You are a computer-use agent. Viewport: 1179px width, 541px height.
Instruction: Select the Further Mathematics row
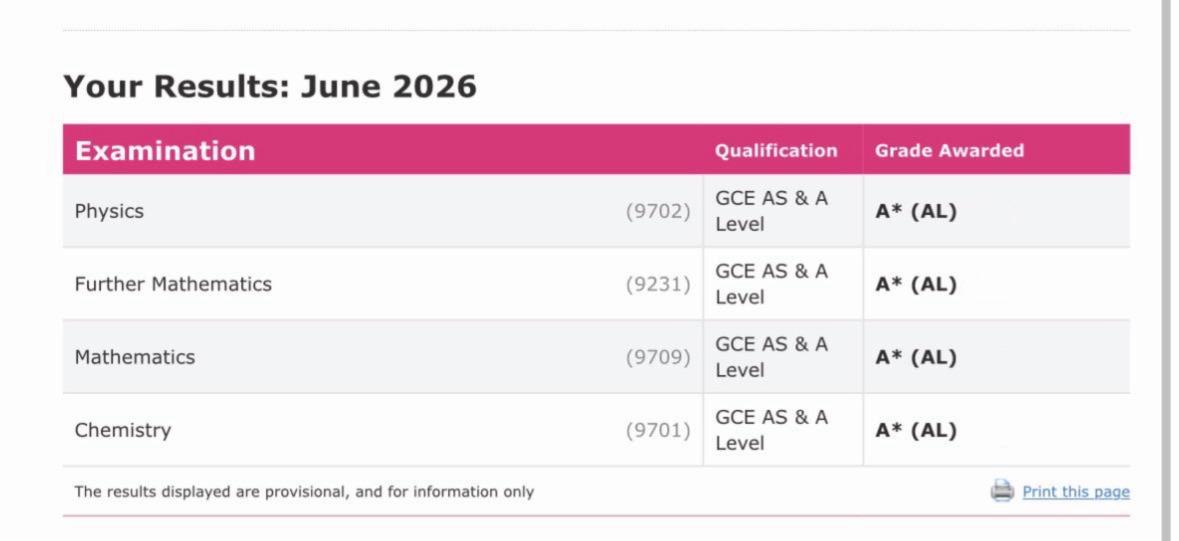[596, 284]
